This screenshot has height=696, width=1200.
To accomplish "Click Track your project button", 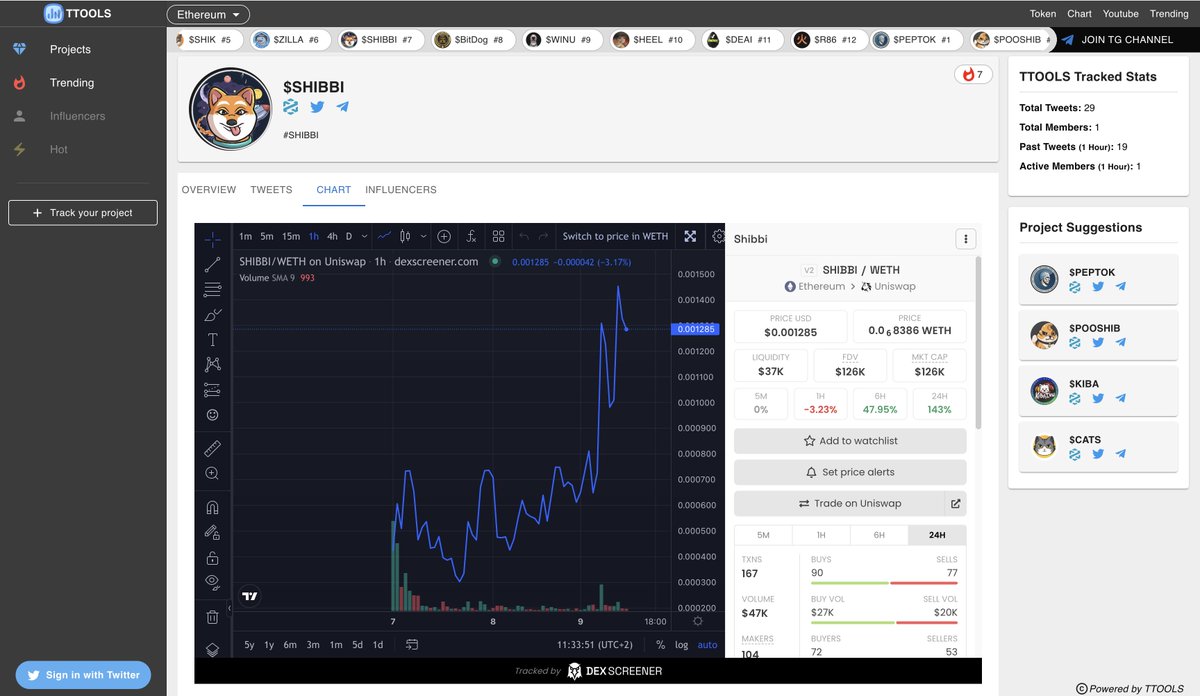I will click(x=83, y=213).
